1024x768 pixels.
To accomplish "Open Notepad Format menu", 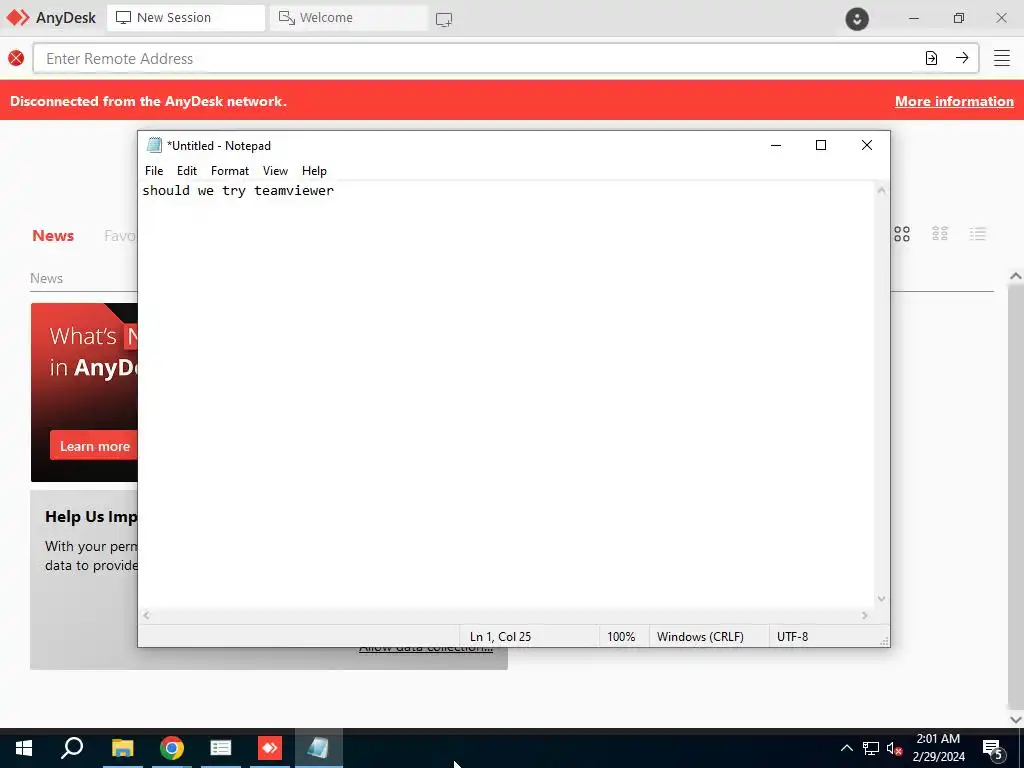I will (230, 170).
